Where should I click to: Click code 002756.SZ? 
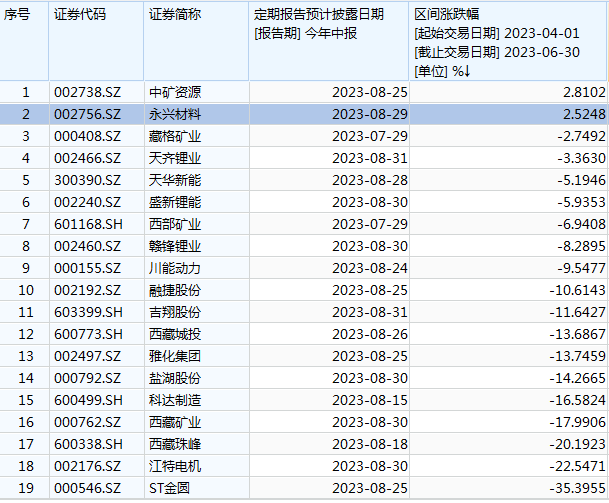point(88,115)
